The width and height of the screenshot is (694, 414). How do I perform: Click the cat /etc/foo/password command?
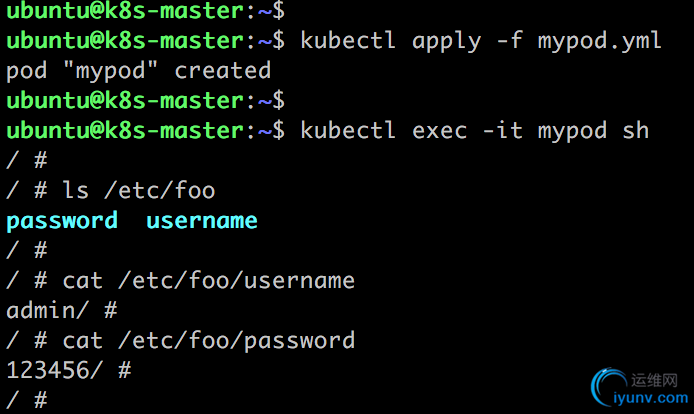208,341
